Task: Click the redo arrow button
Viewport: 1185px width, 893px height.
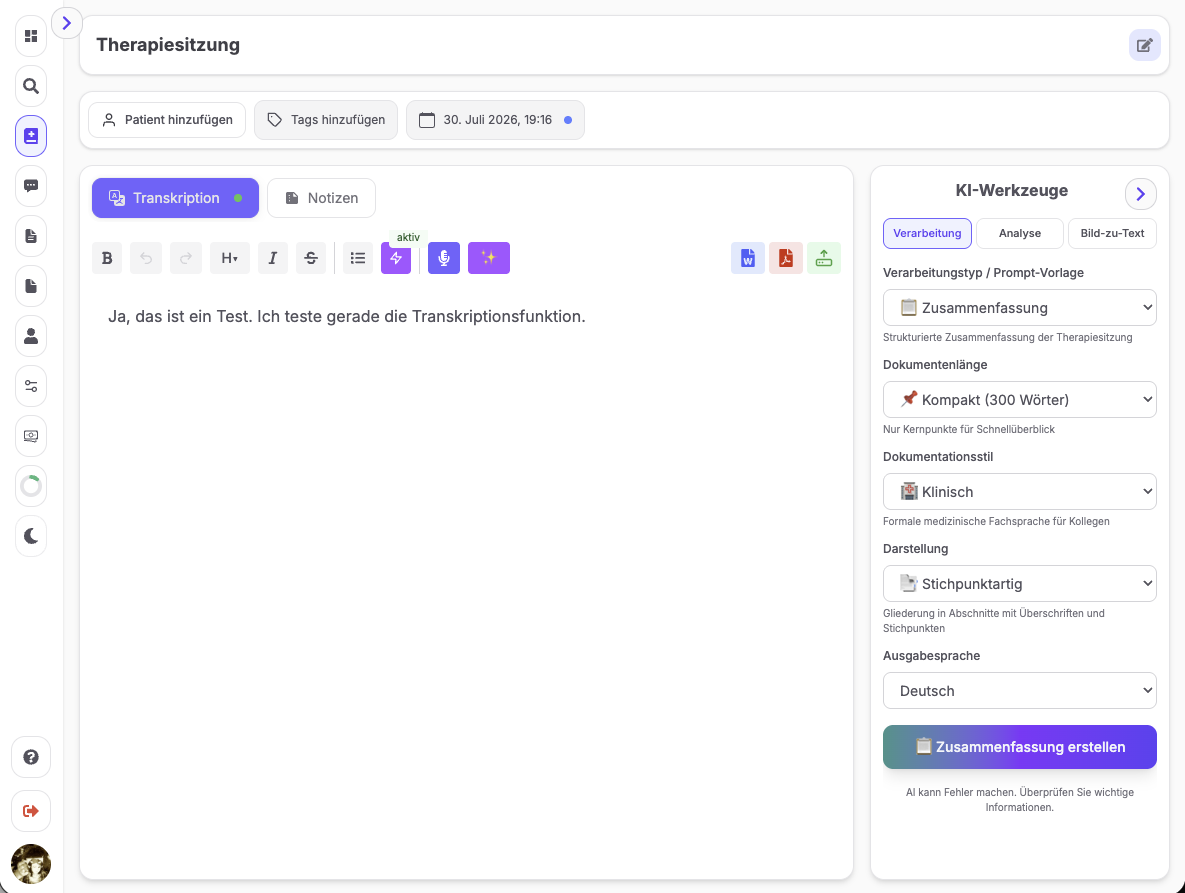Action: point(186,258)
